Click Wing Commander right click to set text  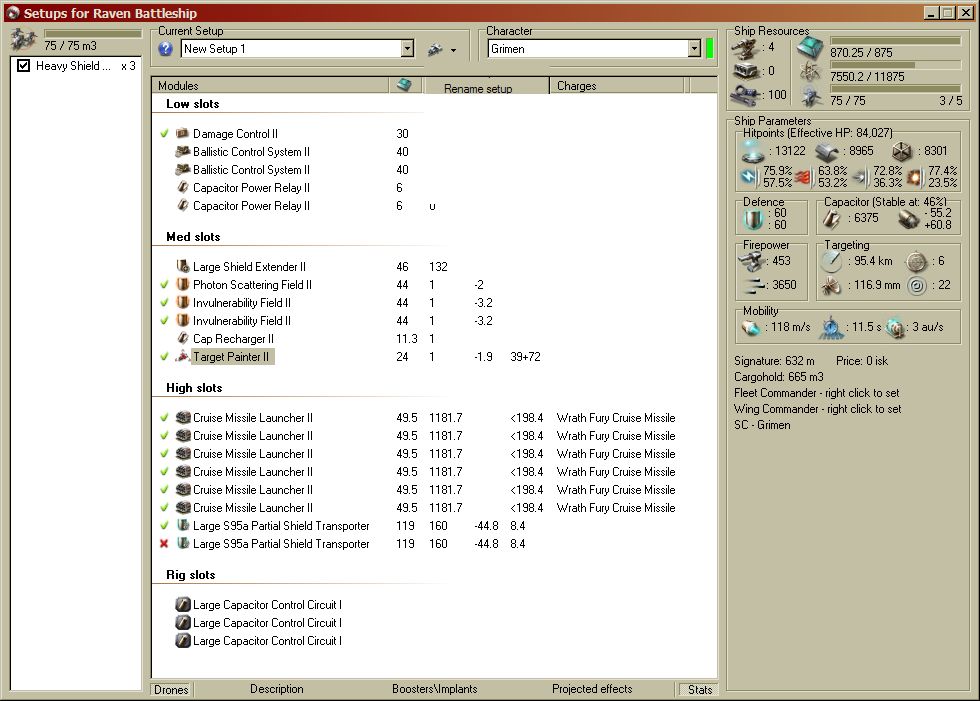point(818,409)
